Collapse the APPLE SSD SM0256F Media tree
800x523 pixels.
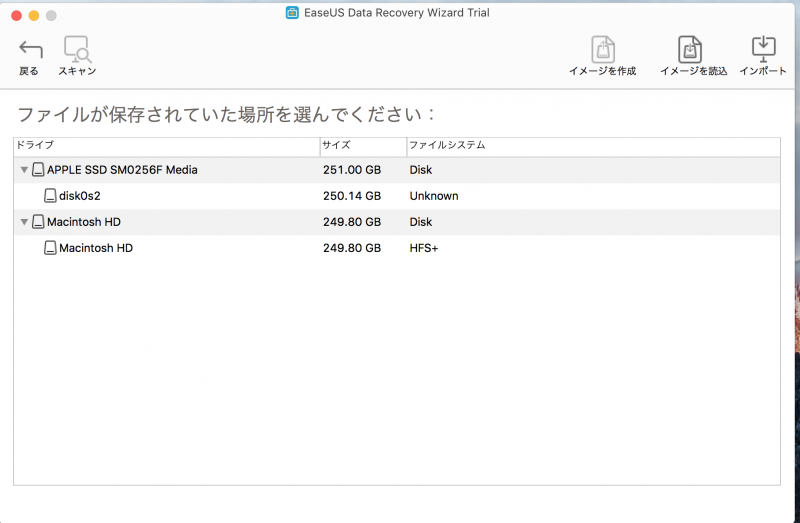tap(24, 170)
